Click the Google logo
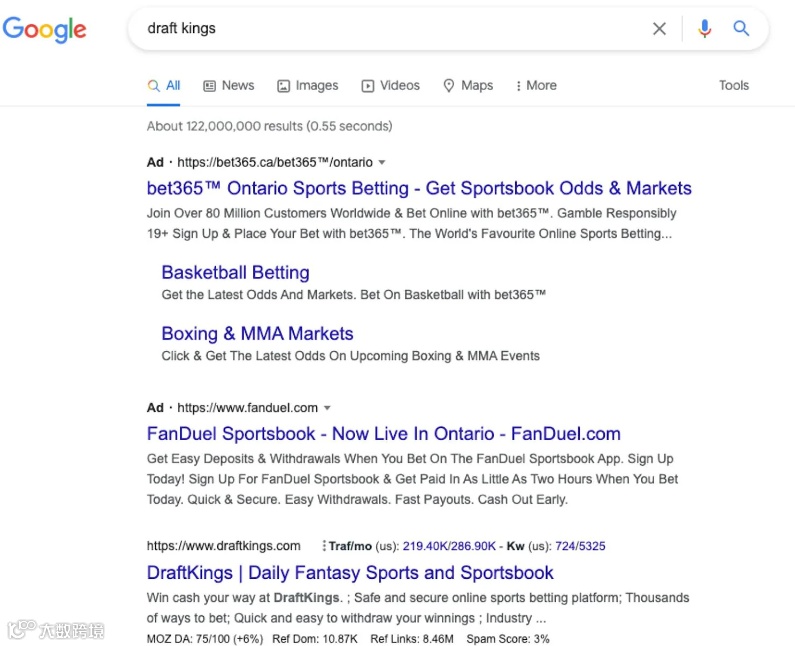The width and height of the screenshot is (795, 646). [x=45, y=29]
